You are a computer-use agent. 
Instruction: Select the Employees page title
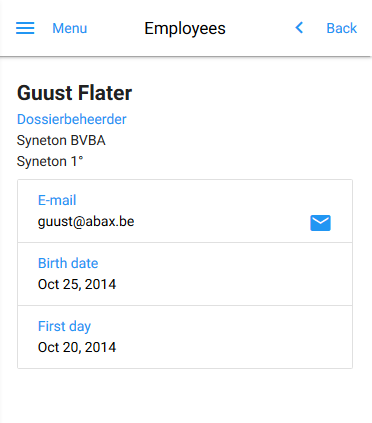click(x=185, y=28)
